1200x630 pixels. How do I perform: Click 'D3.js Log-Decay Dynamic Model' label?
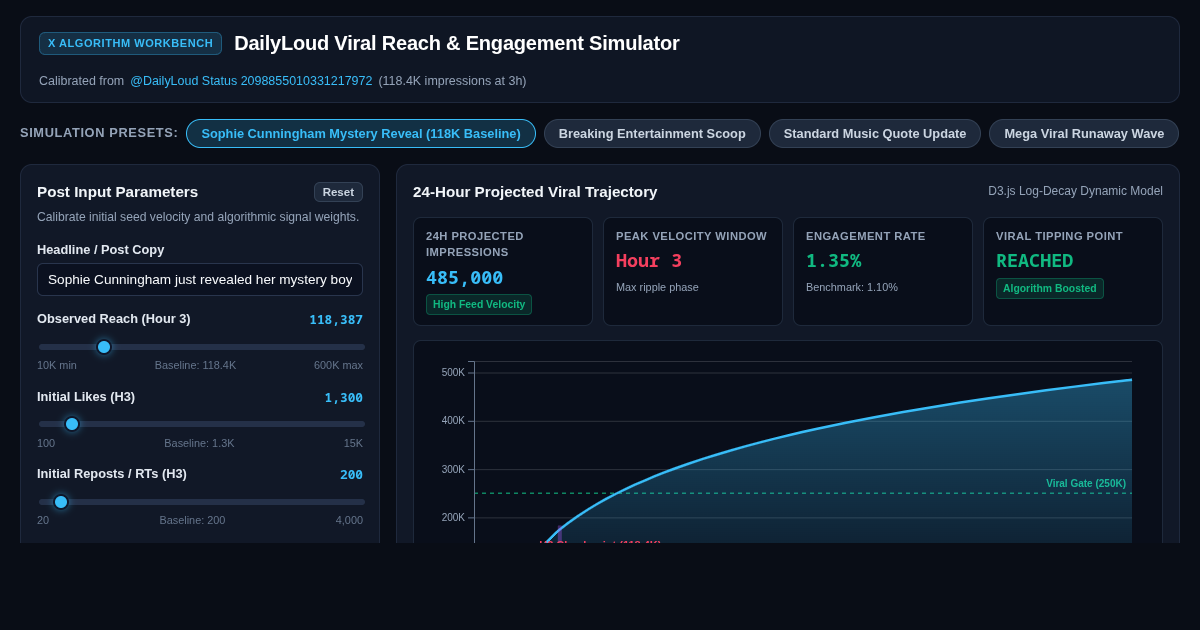1075,191
